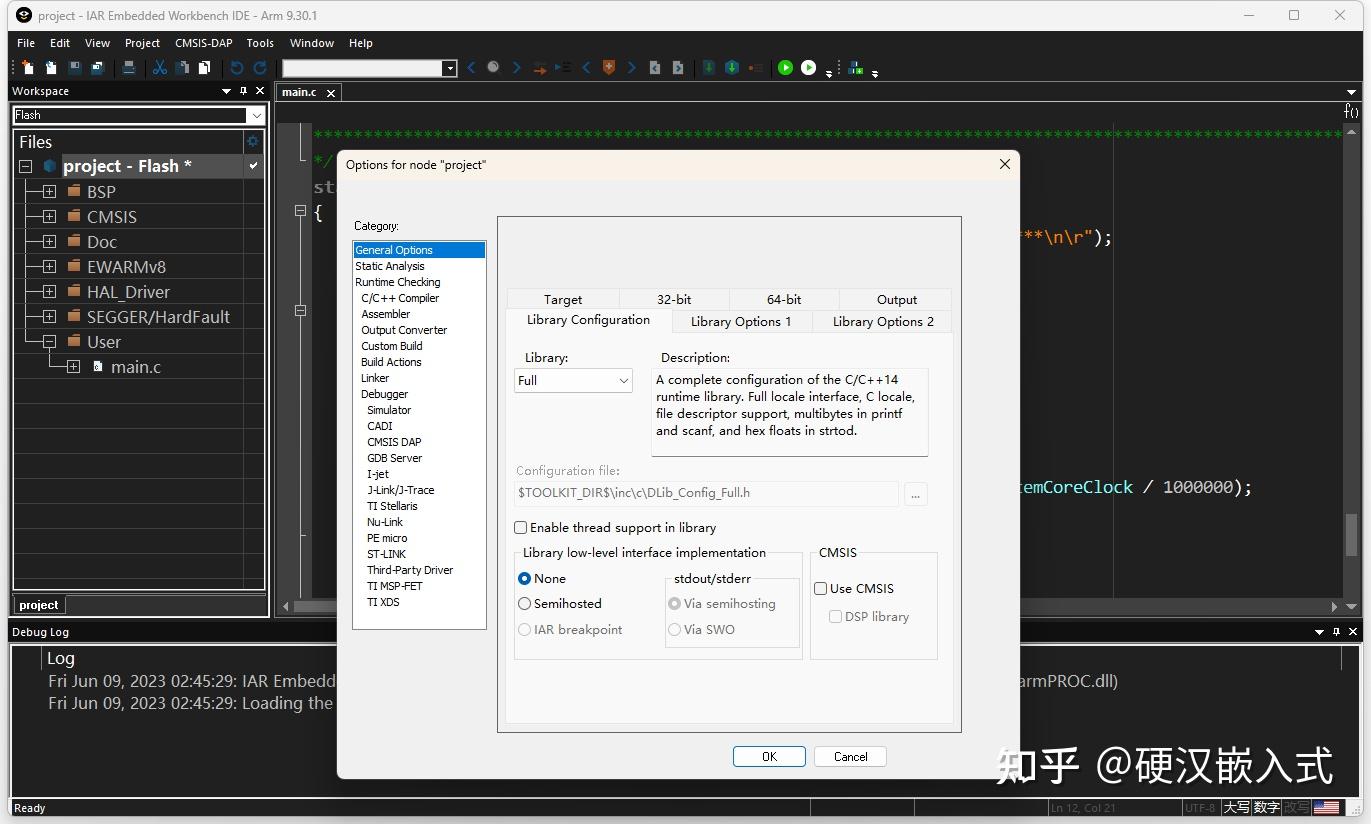
Task: Toggle a bookmark with the shield icon
Action: (x=608, y=68)
